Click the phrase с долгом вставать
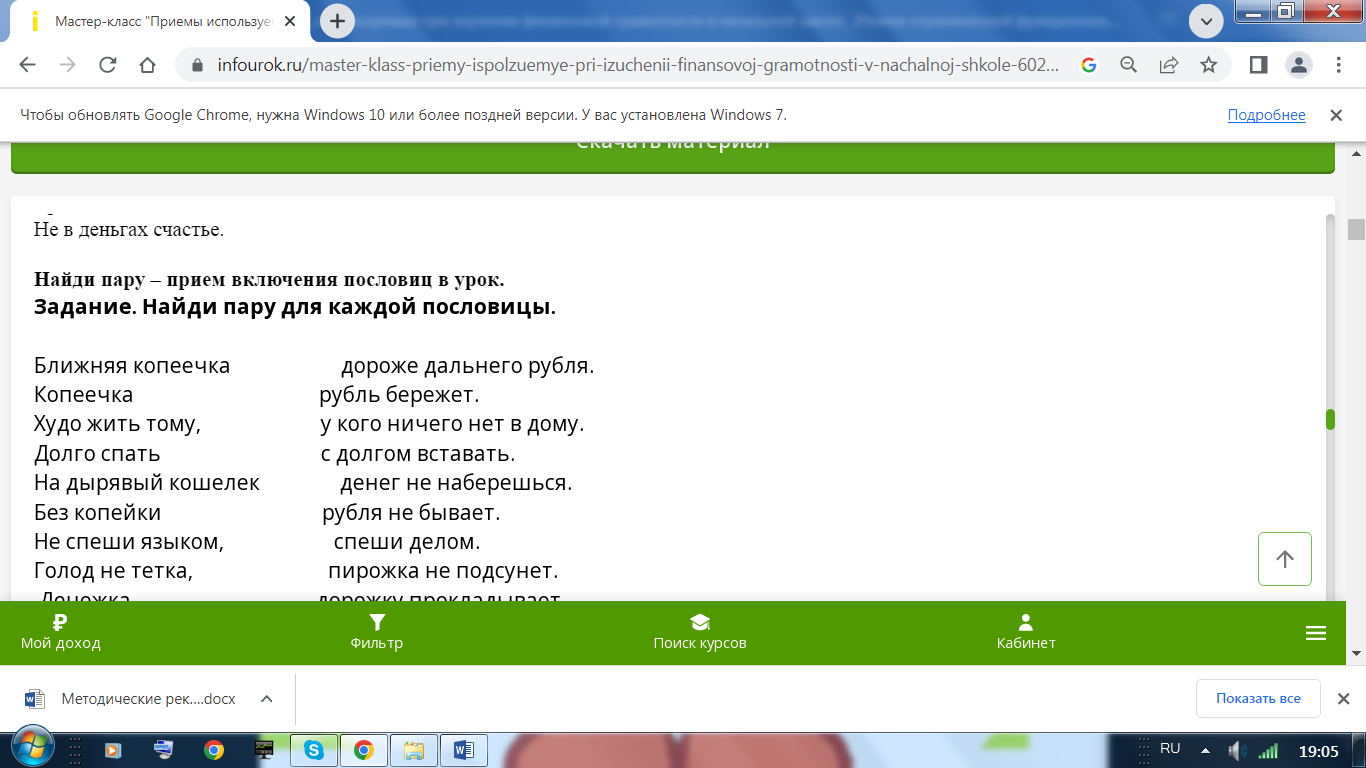Viewport: 1366px width, 768px height. pos(418,454)
